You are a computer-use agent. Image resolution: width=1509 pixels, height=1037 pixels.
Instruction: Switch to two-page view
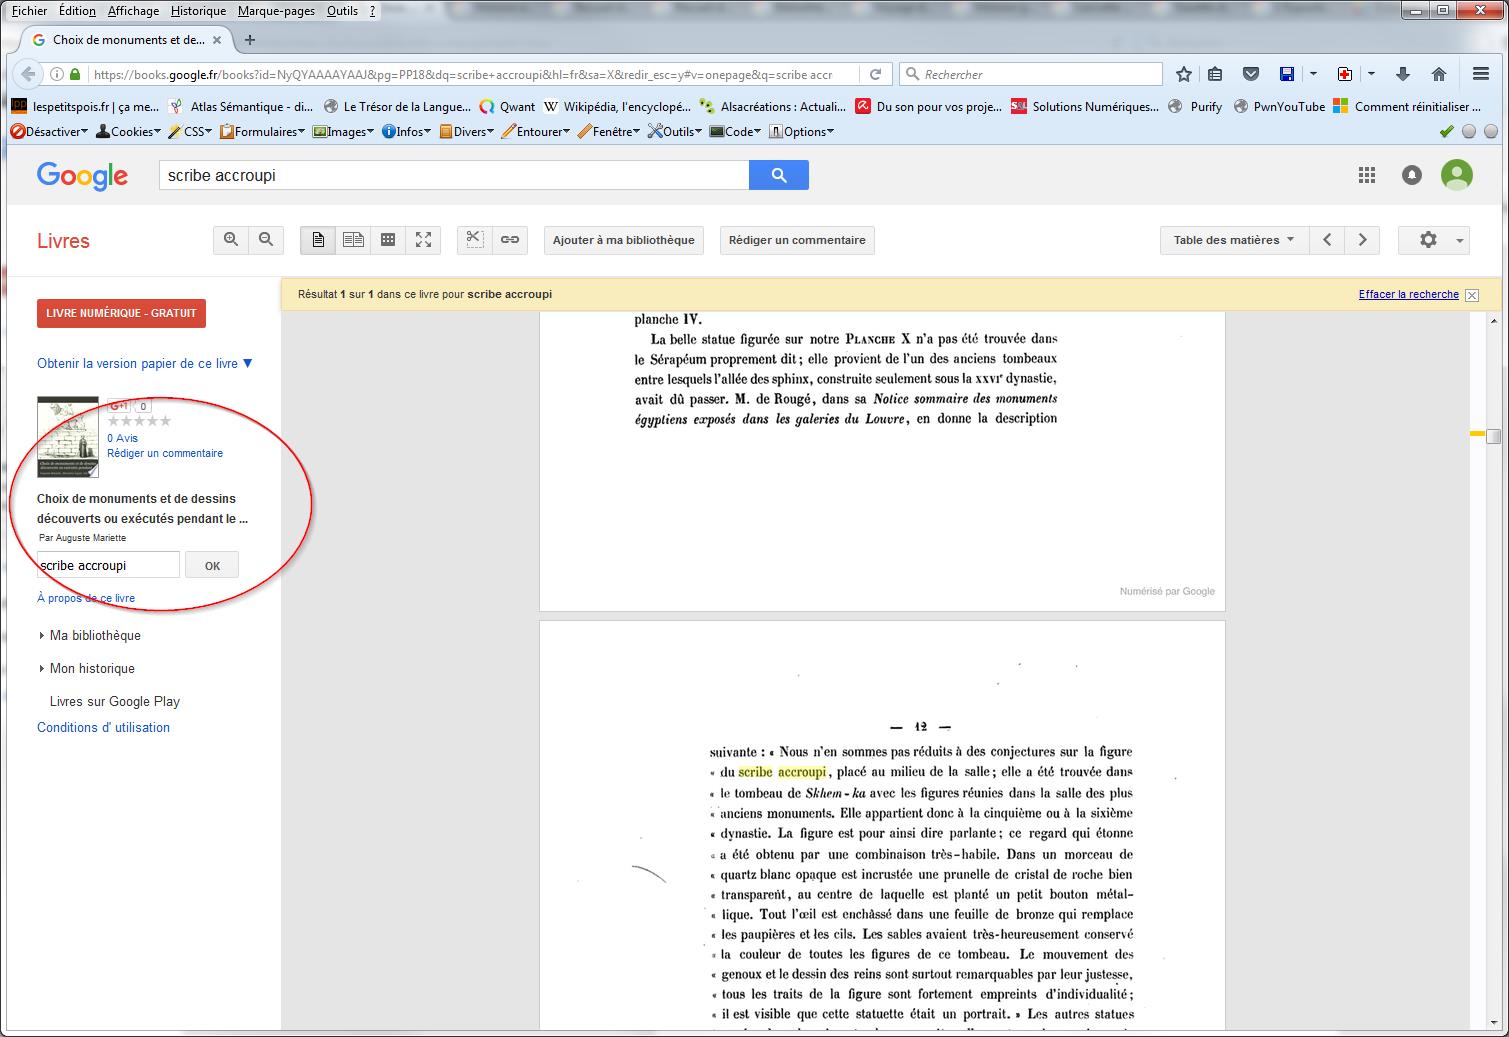[x=353, y=240]
